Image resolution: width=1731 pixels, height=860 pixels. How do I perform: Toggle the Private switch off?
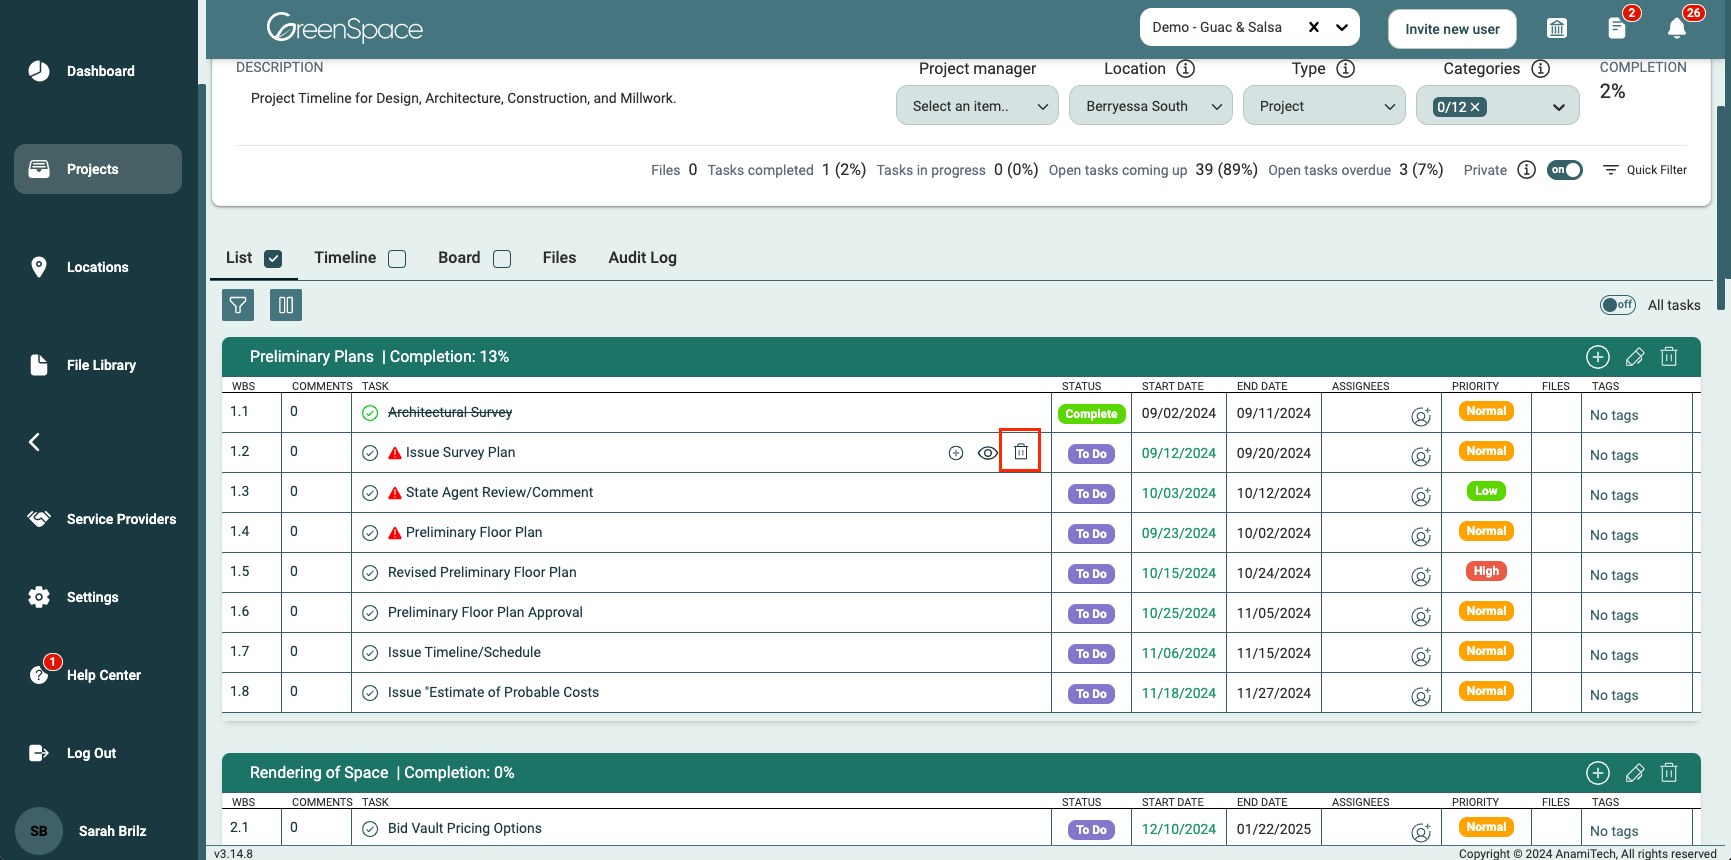click(x=1565, y=170)
